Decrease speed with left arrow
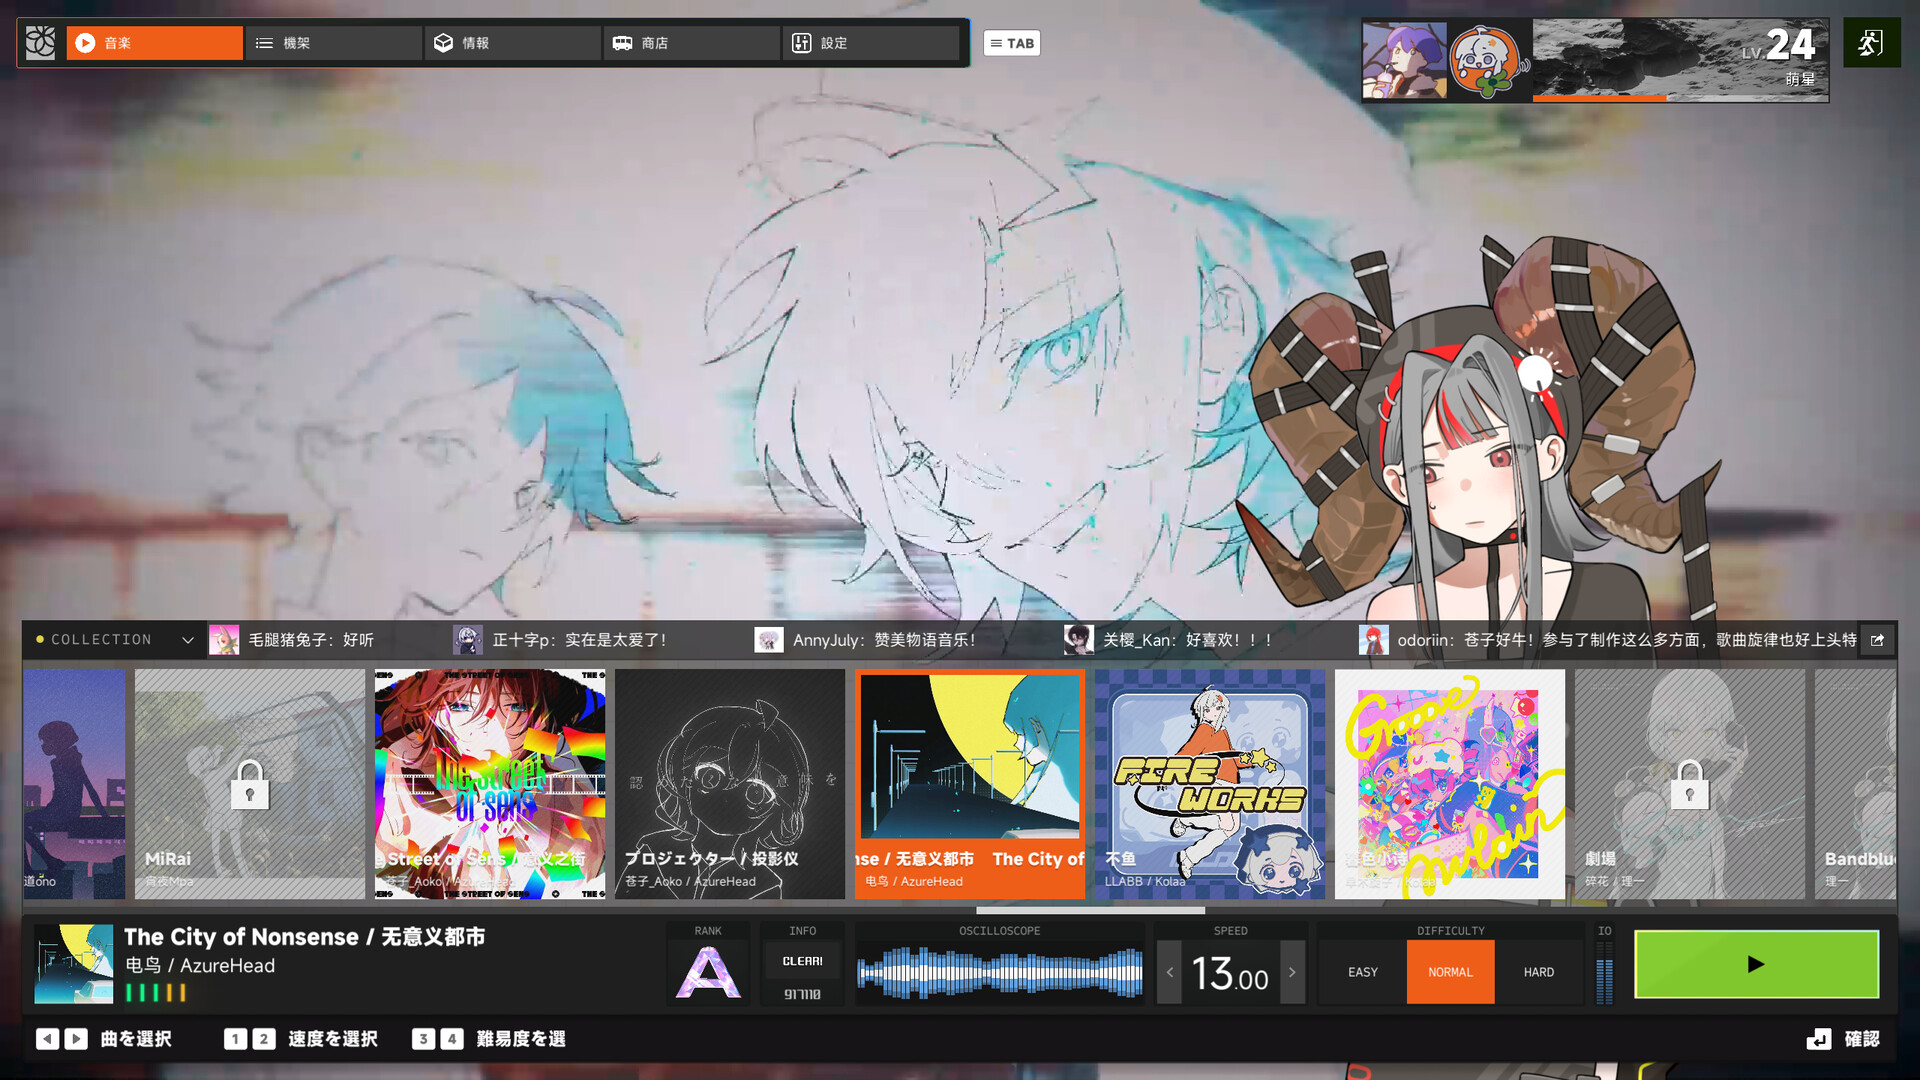 coord(1169,972)
